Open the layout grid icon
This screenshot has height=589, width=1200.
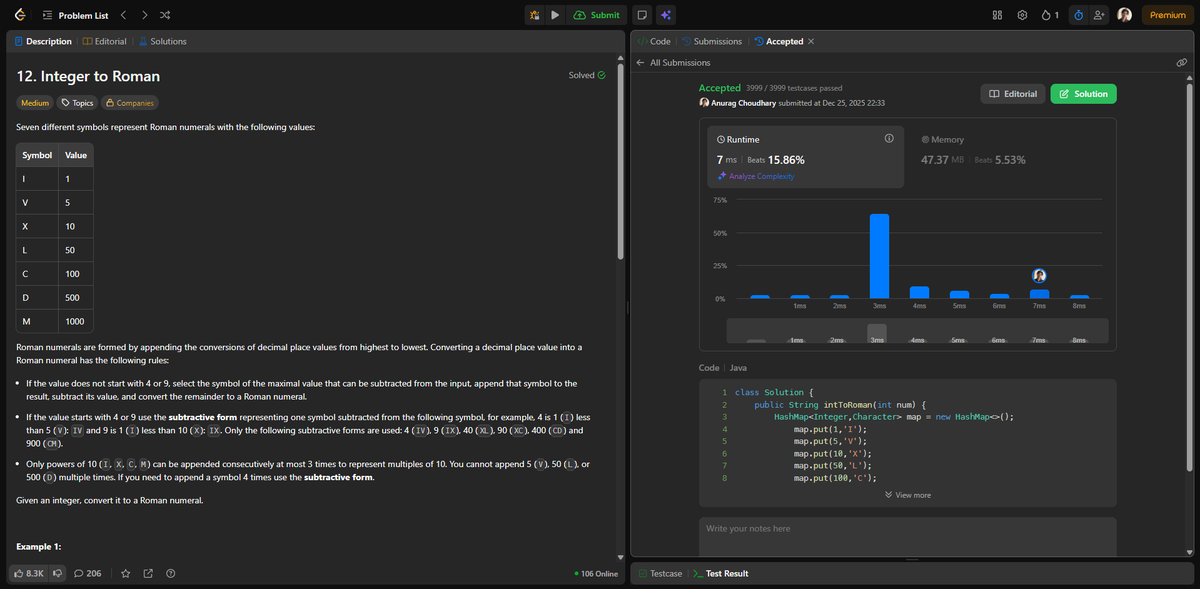pyautogui.click(x=997, y=15)
